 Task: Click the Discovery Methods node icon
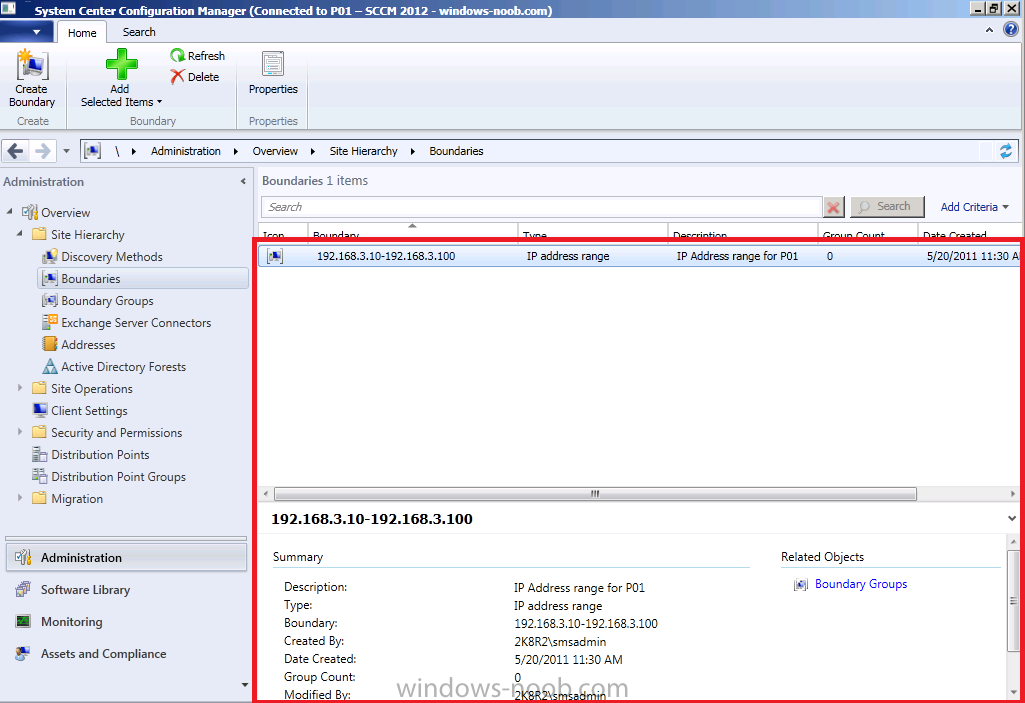point(50,256)
